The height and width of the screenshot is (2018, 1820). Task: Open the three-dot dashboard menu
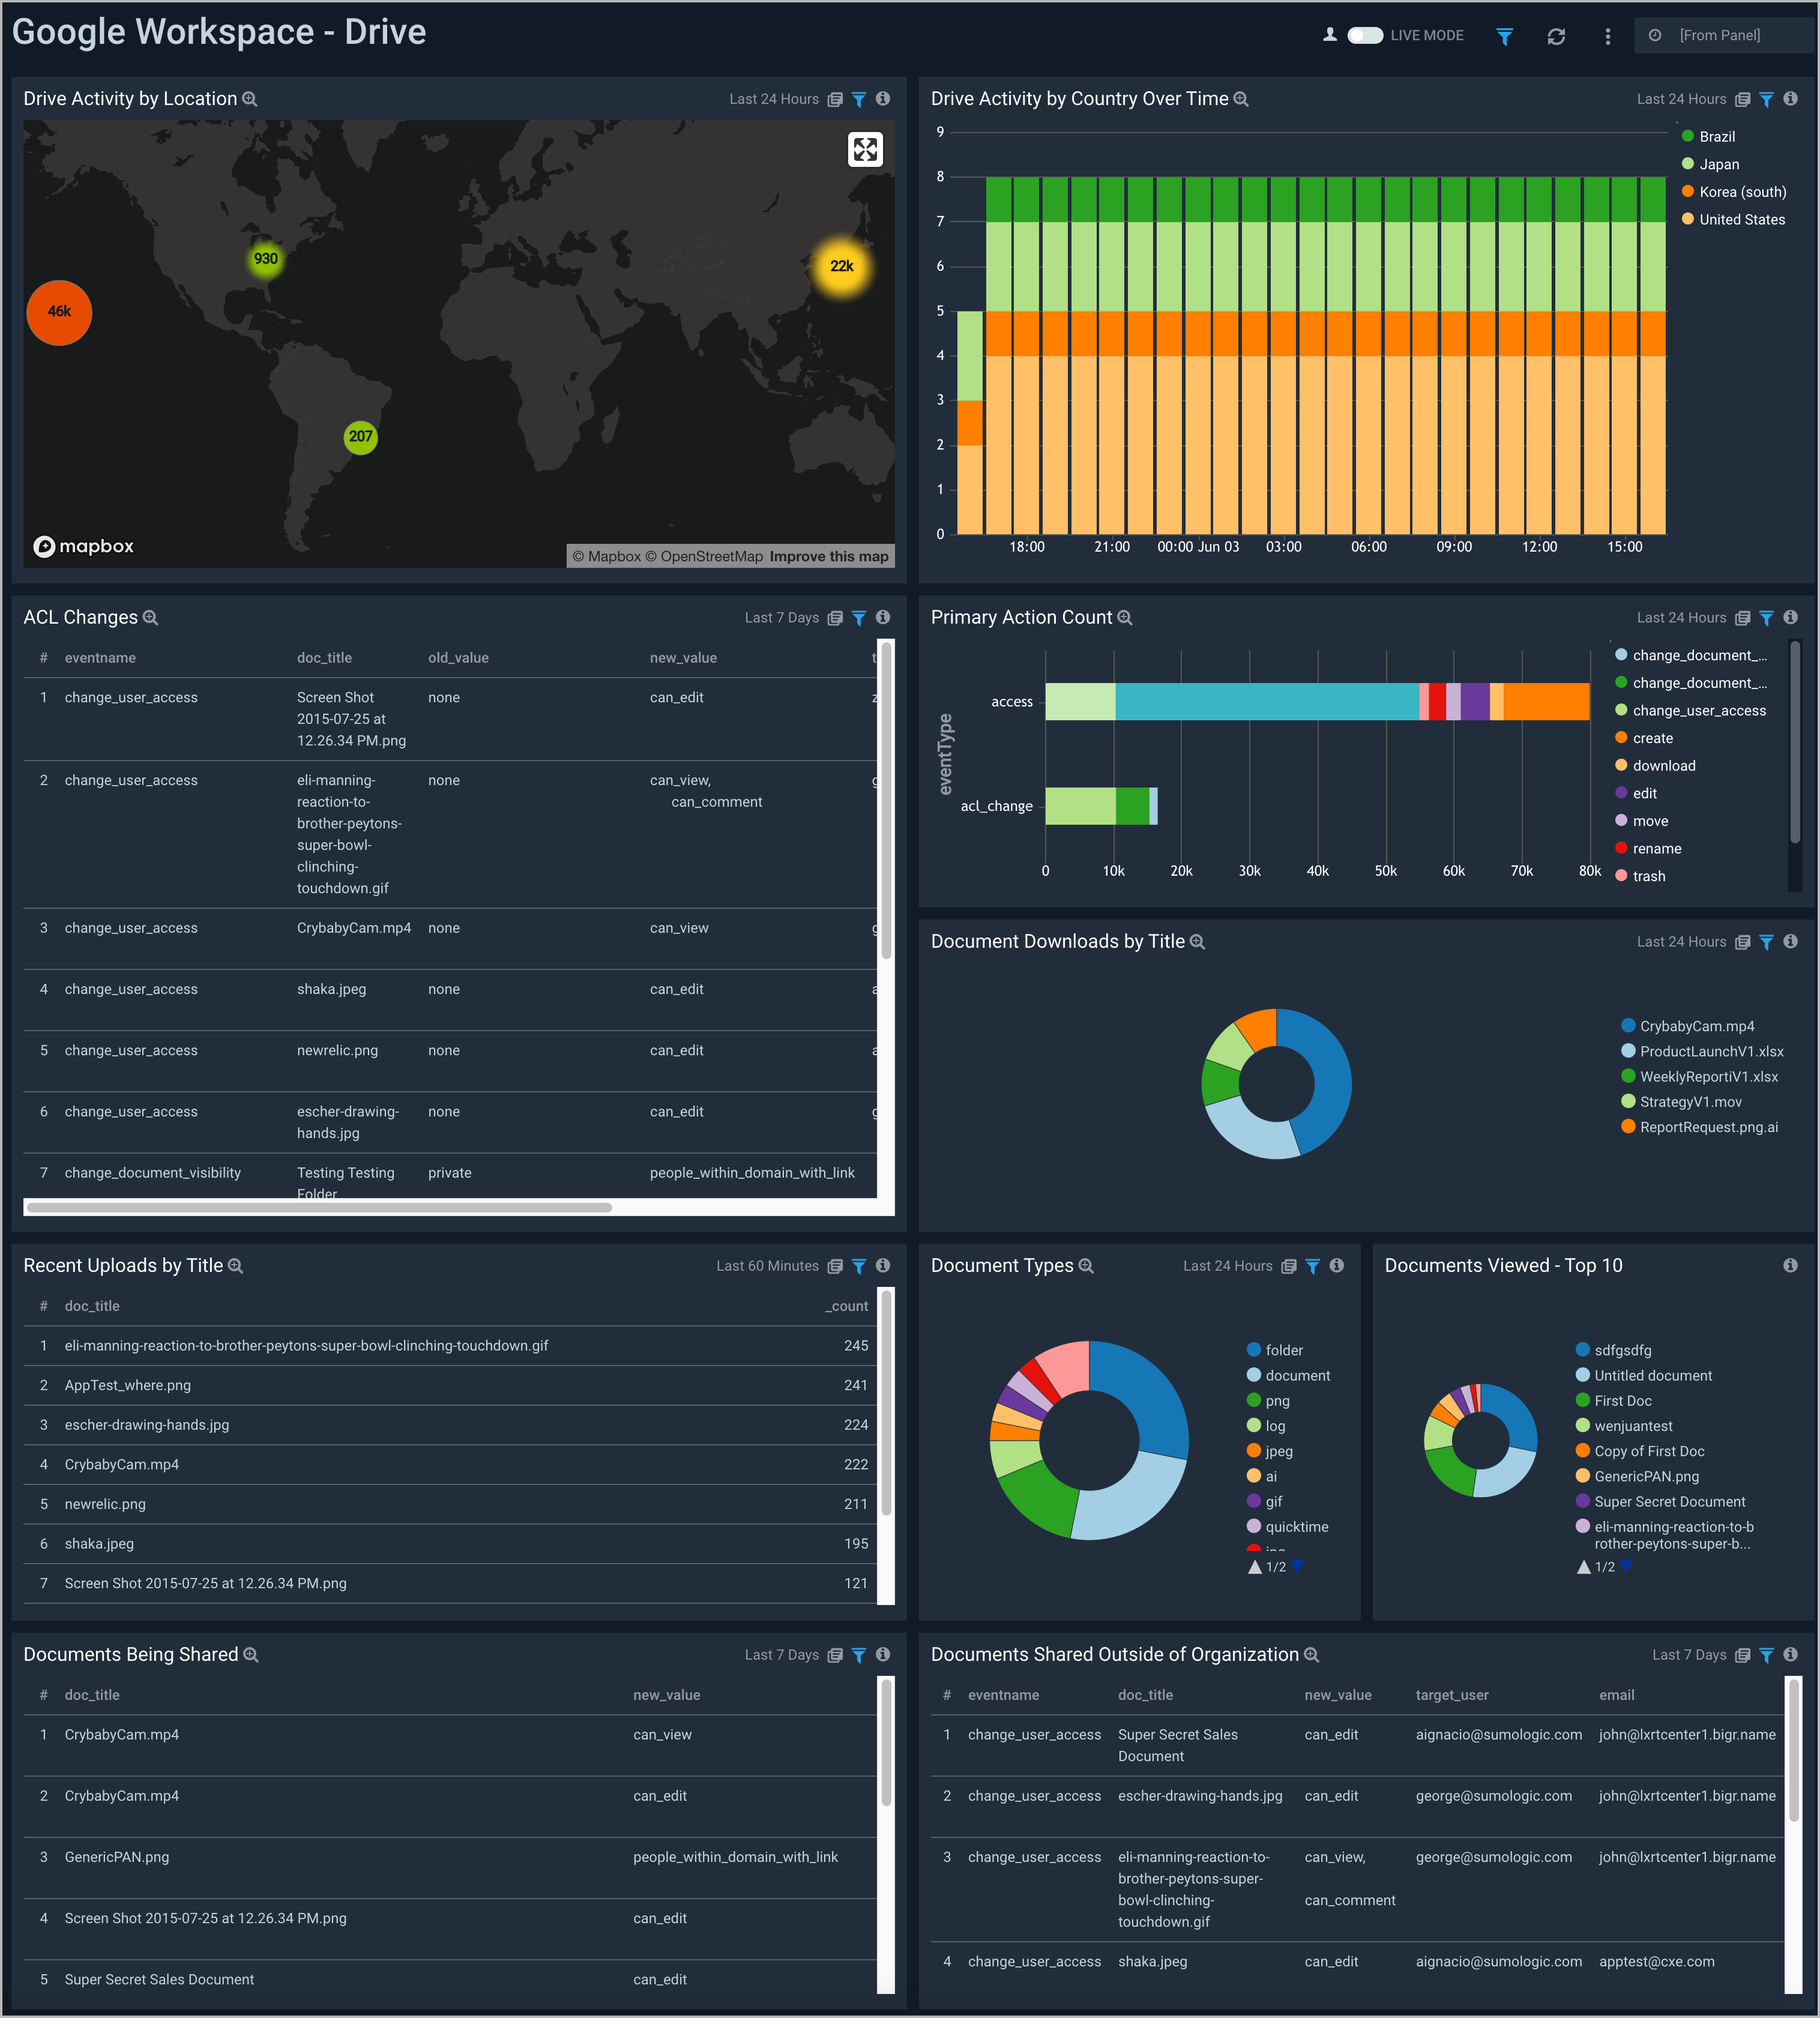(x=1607, y=36)
